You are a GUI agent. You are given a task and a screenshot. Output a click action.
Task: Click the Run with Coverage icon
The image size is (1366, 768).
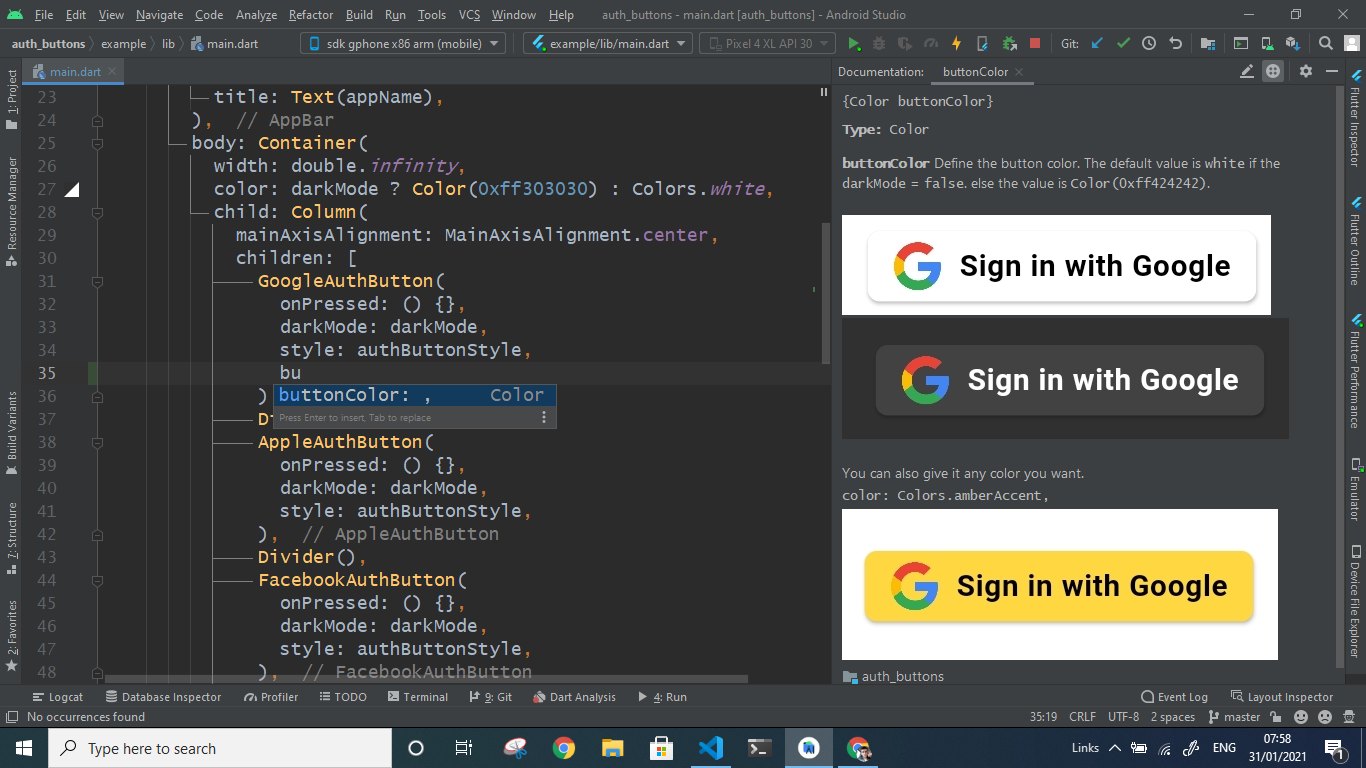(905, 44)
